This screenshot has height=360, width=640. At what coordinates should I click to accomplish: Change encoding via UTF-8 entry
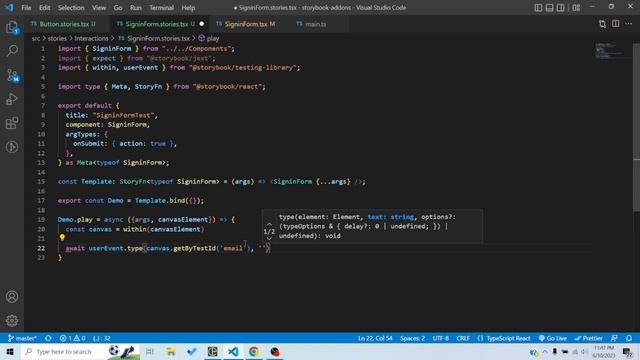click(440, 338)
